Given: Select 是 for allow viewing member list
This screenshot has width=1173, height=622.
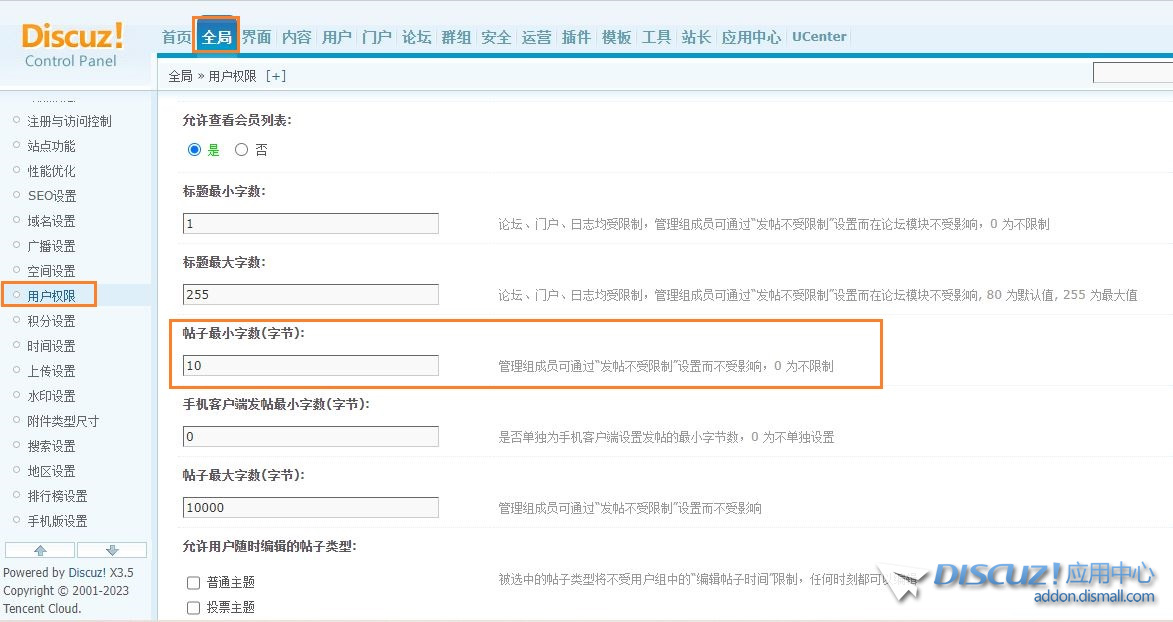Looking at the screenshot, I should click(195, 150).
